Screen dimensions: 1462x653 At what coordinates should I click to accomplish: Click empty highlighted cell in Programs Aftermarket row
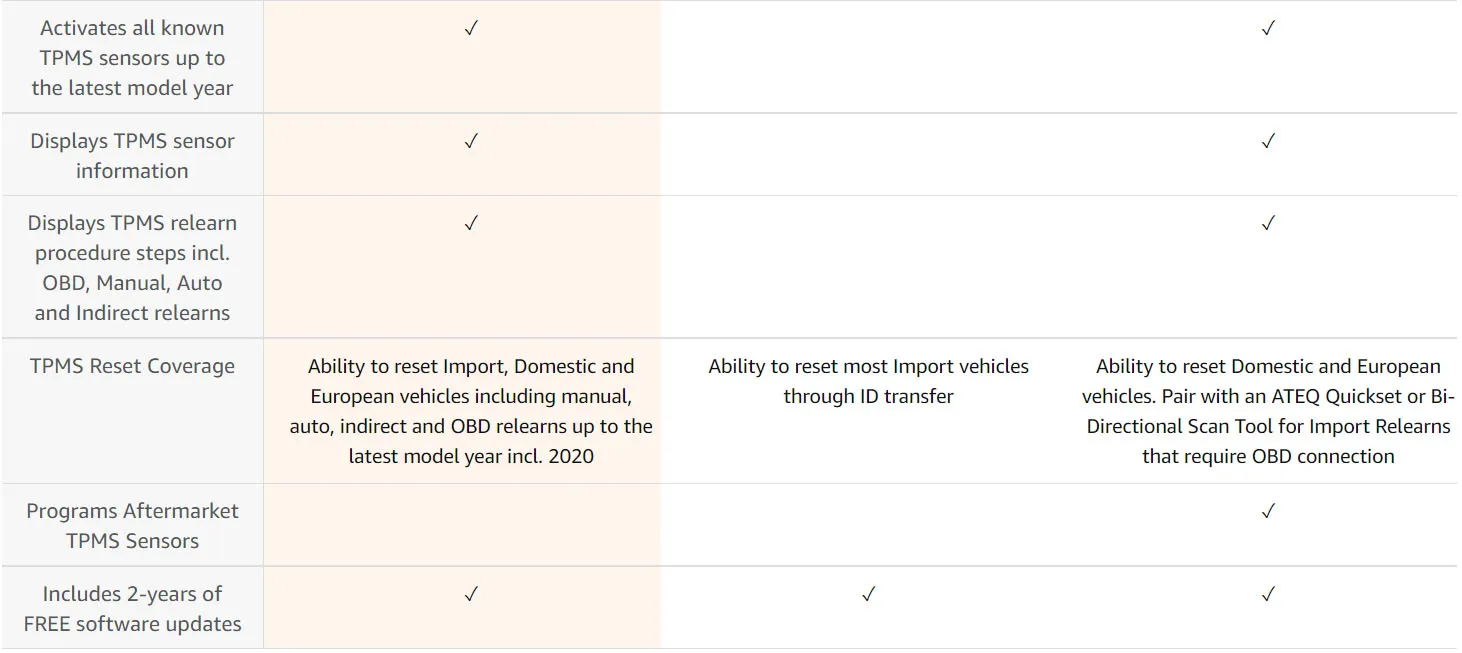pos(462,525)
